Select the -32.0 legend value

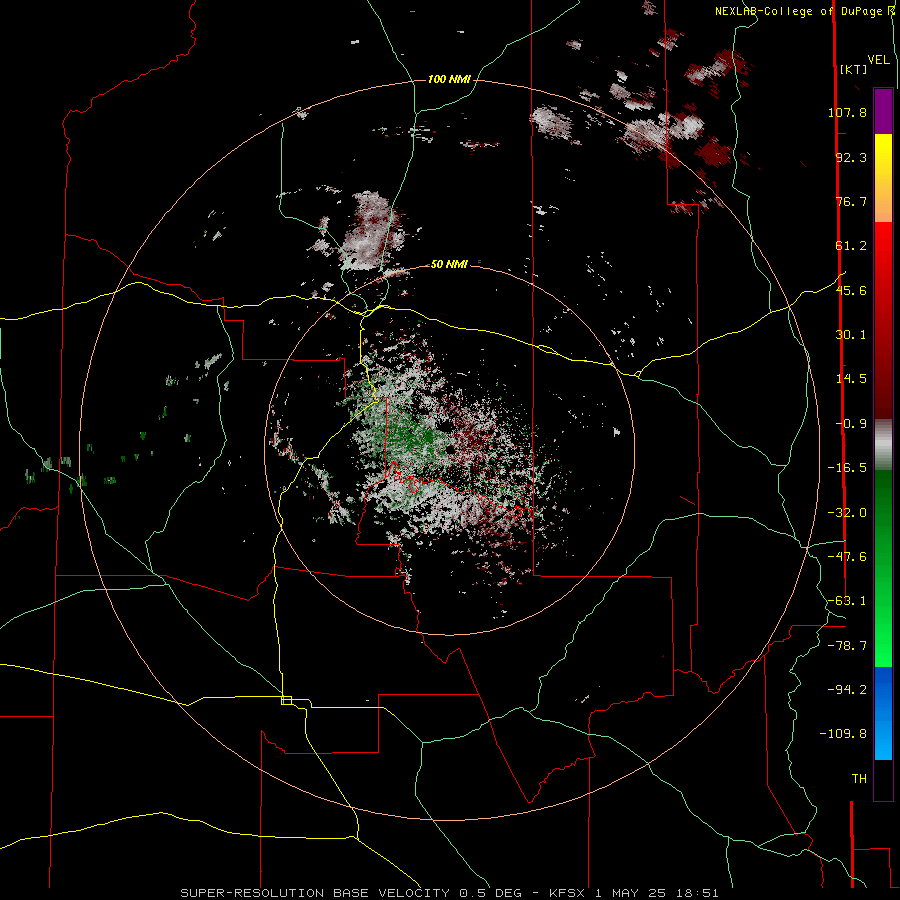tap(847, 513)
